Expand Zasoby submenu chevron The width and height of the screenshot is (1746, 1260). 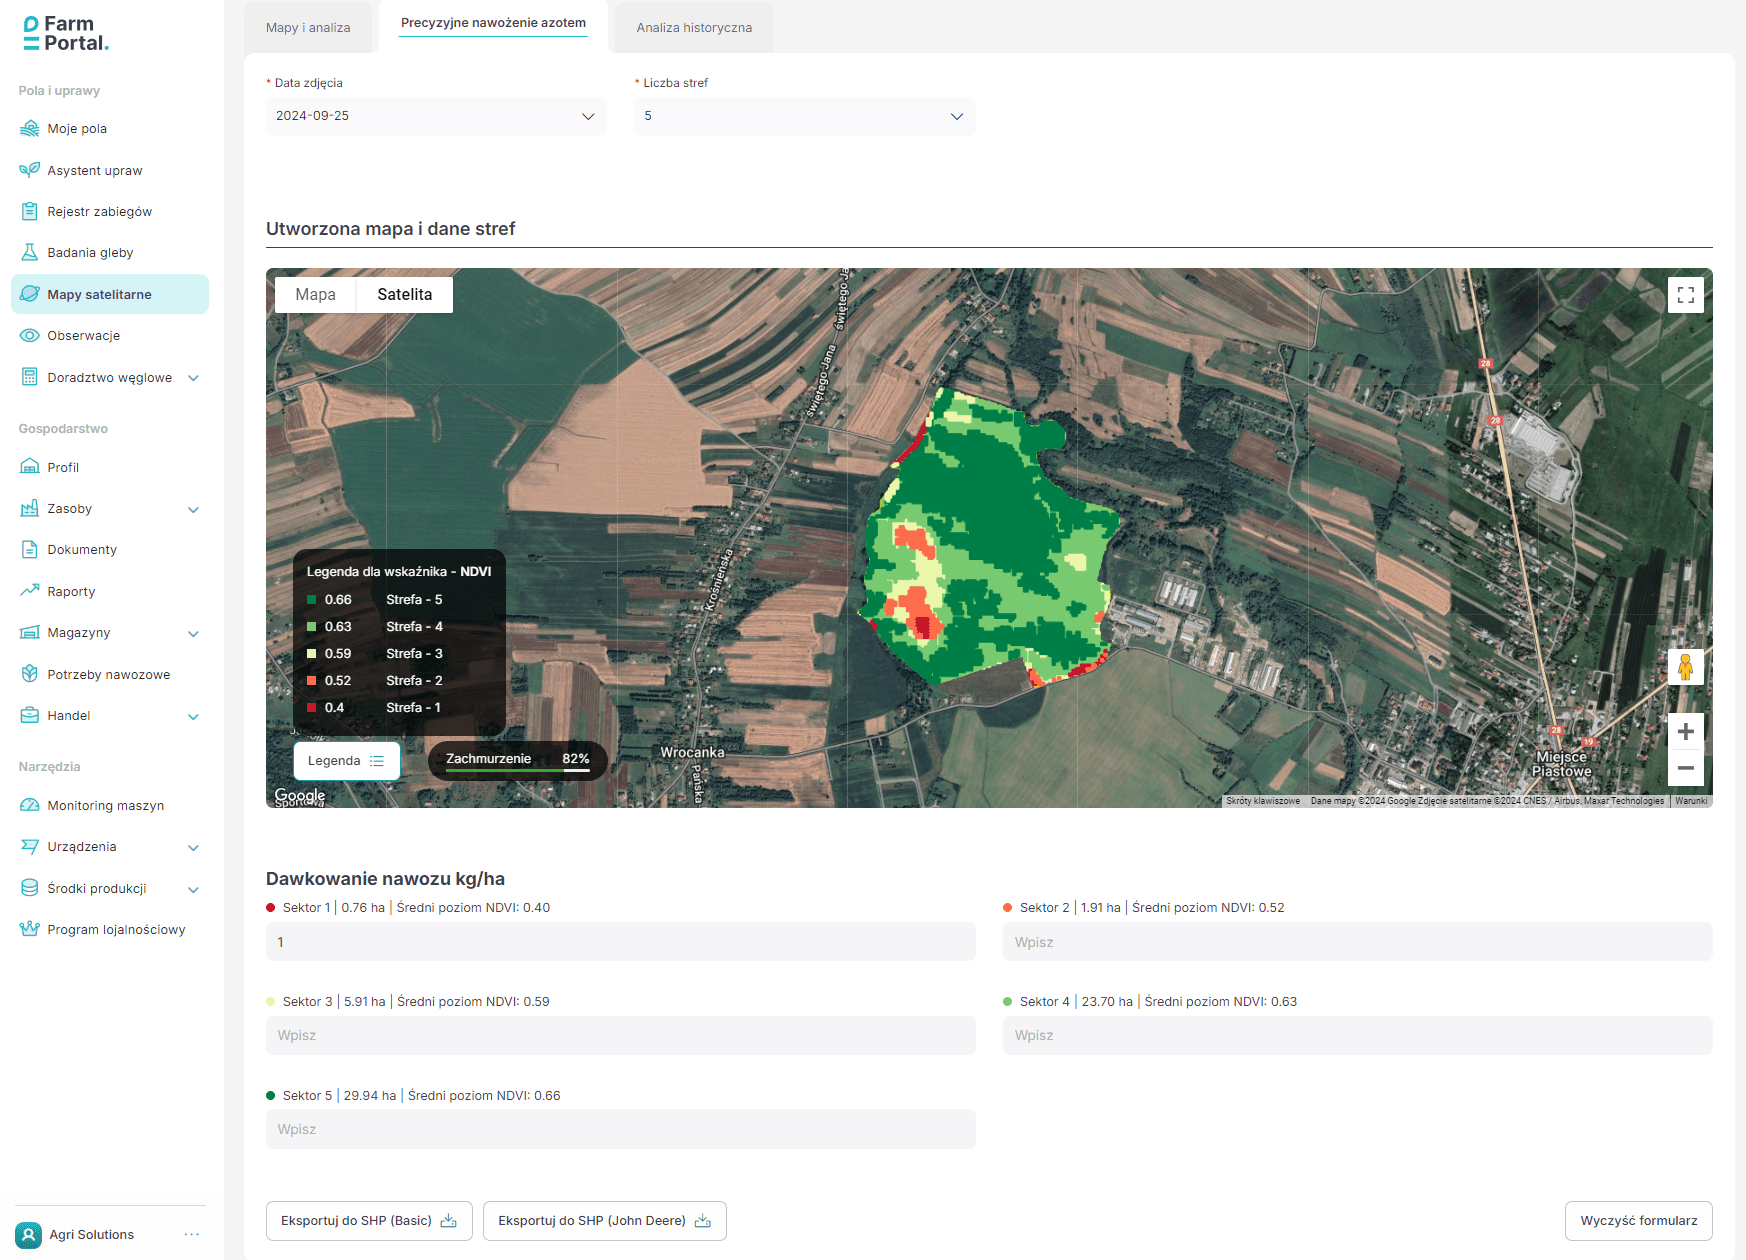click(194, 509)
